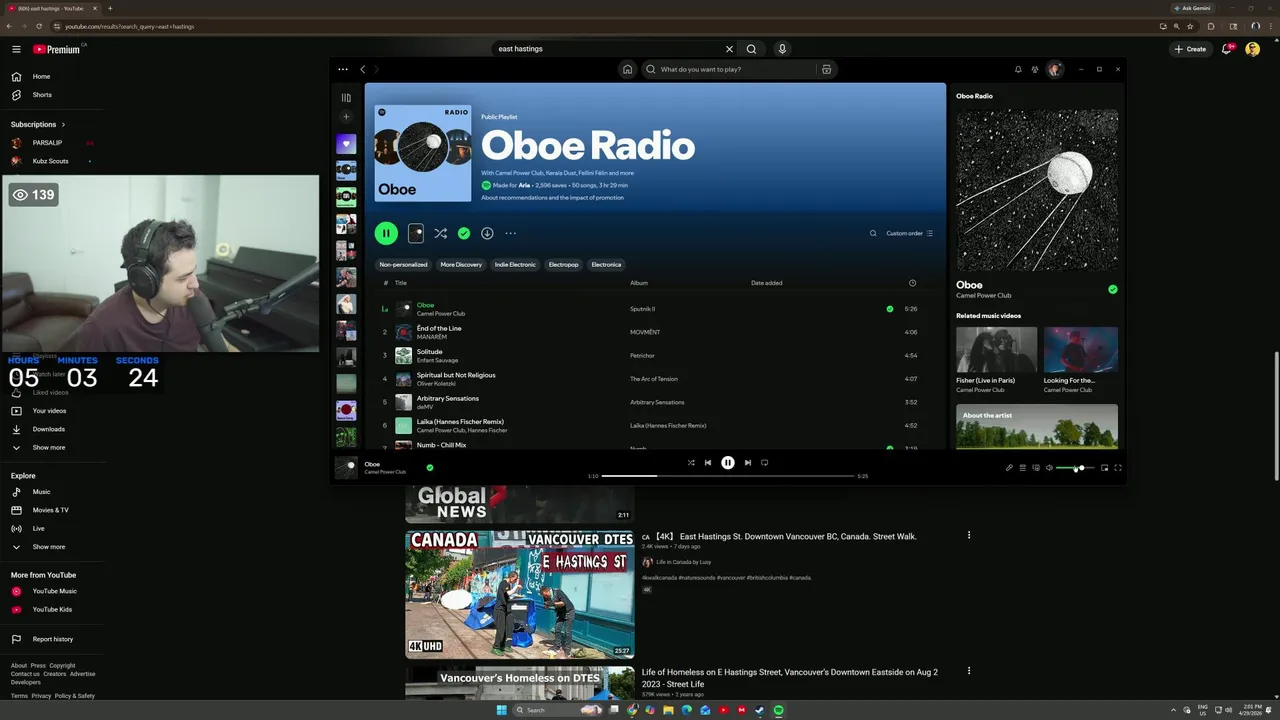
Task: Toggle saved checkmark in Oboe side panel
Action: pyautogui.click(x=1112, y=289)
